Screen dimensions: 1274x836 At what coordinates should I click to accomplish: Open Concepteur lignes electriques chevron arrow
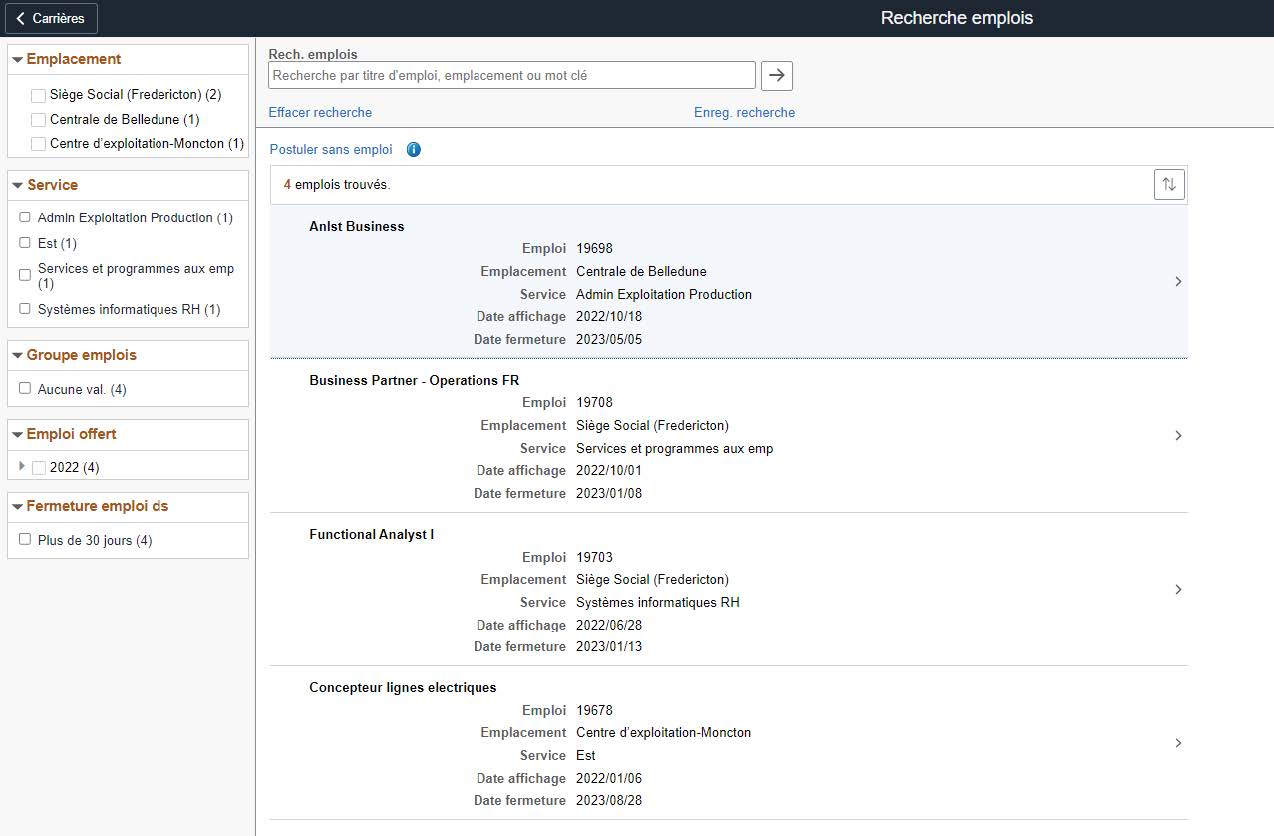click(1178, 744)
